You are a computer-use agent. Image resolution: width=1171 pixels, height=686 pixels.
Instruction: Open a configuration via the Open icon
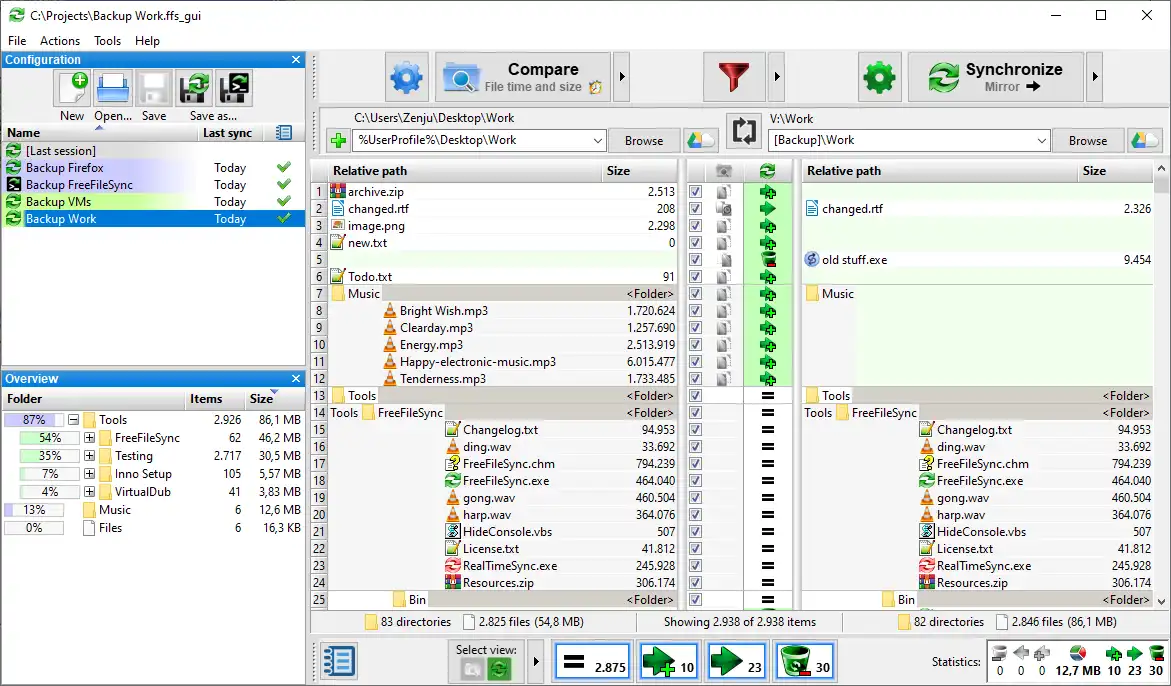pos(113,88)
